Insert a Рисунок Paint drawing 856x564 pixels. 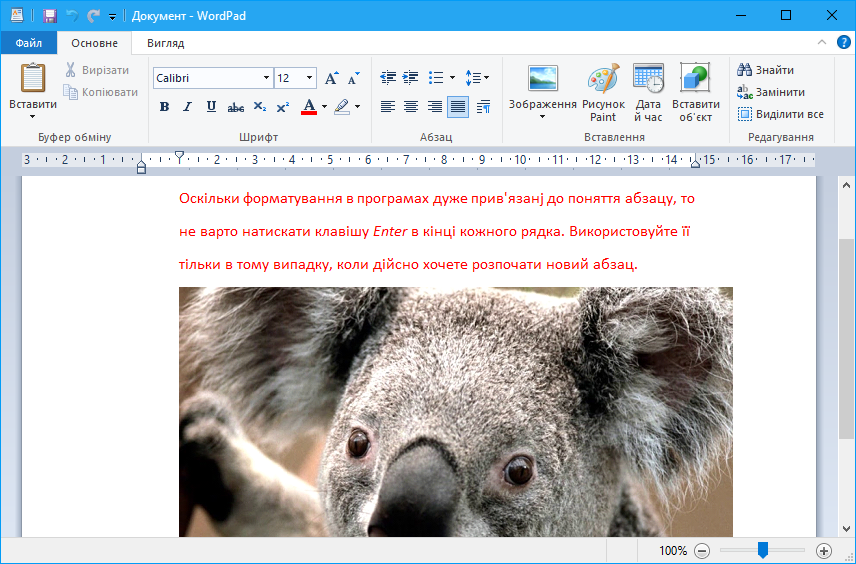(603, 92)
